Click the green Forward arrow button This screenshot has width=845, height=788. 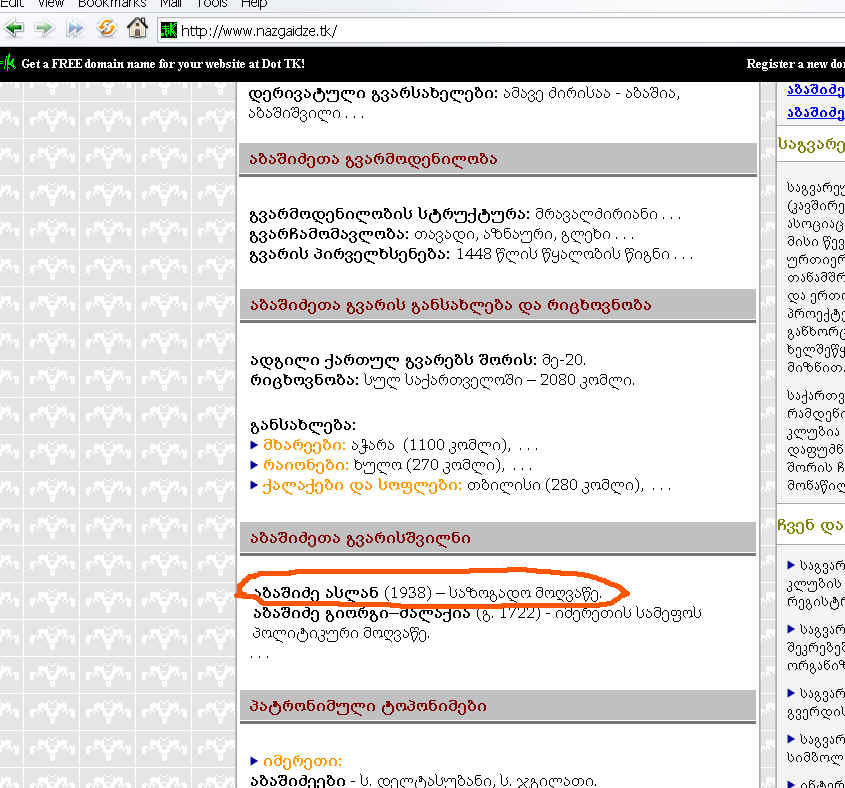[45, 29]
